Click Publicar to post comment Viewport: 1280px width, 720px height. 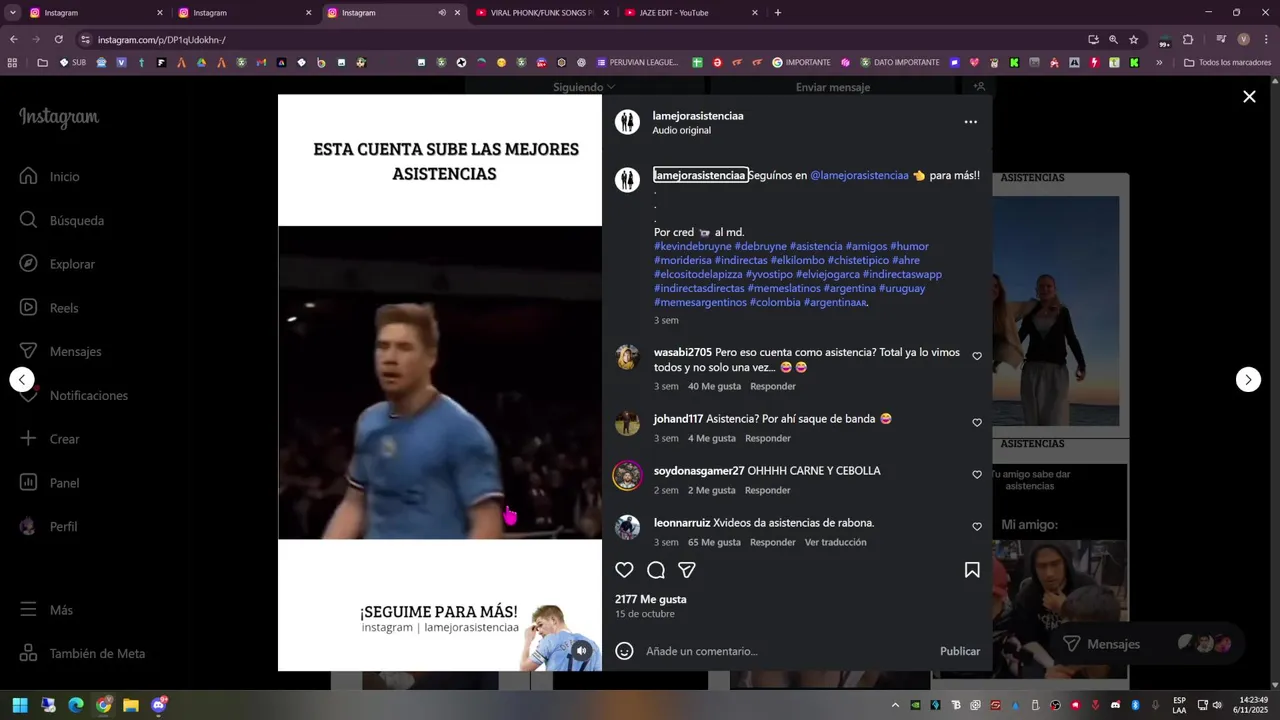(960, 651)
